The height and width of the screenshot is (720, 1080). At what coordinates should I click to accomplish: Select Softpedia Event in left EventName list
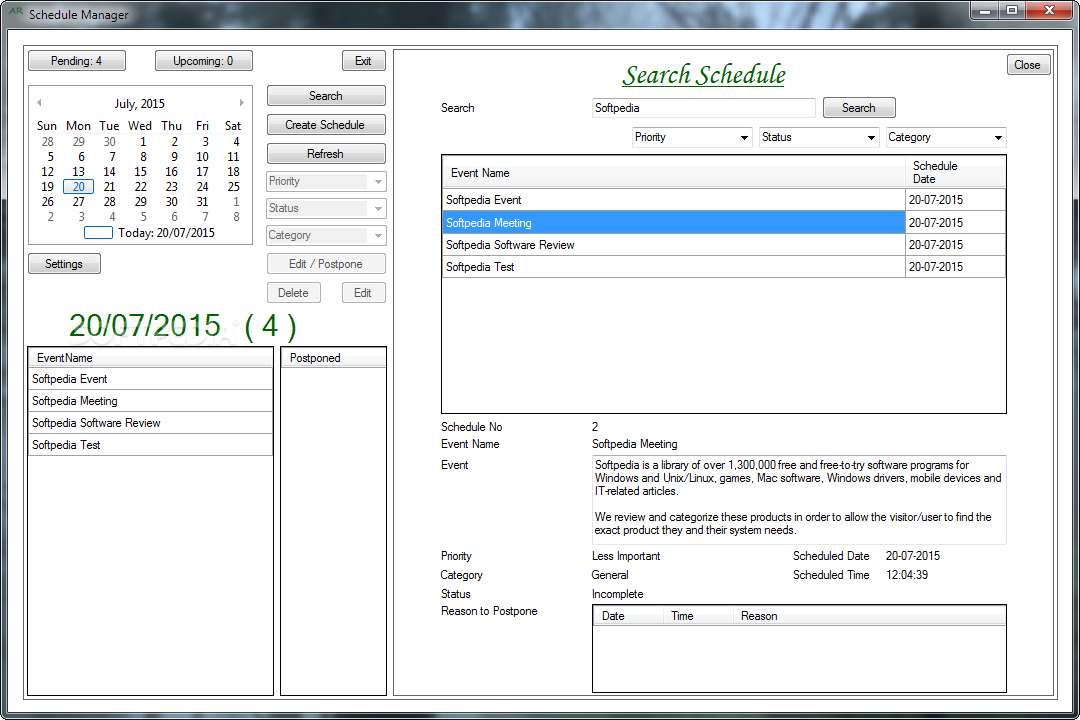coord(150,379)
